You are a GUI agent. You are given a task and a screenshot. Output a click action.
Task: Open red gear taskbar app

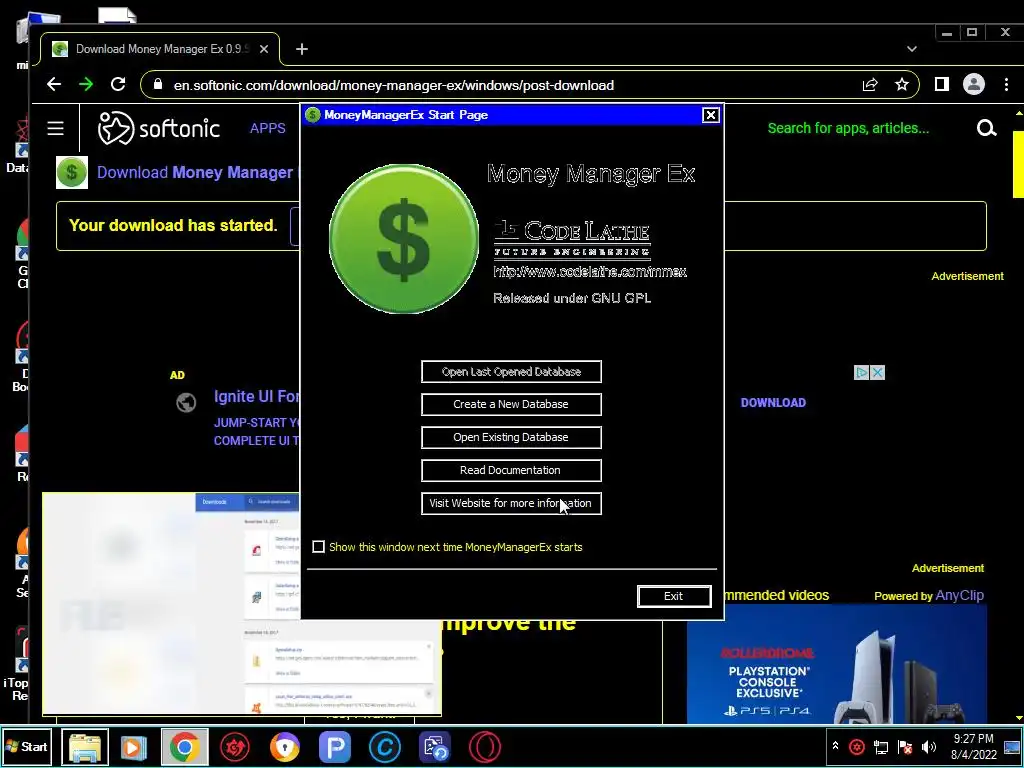pos(234,747)
